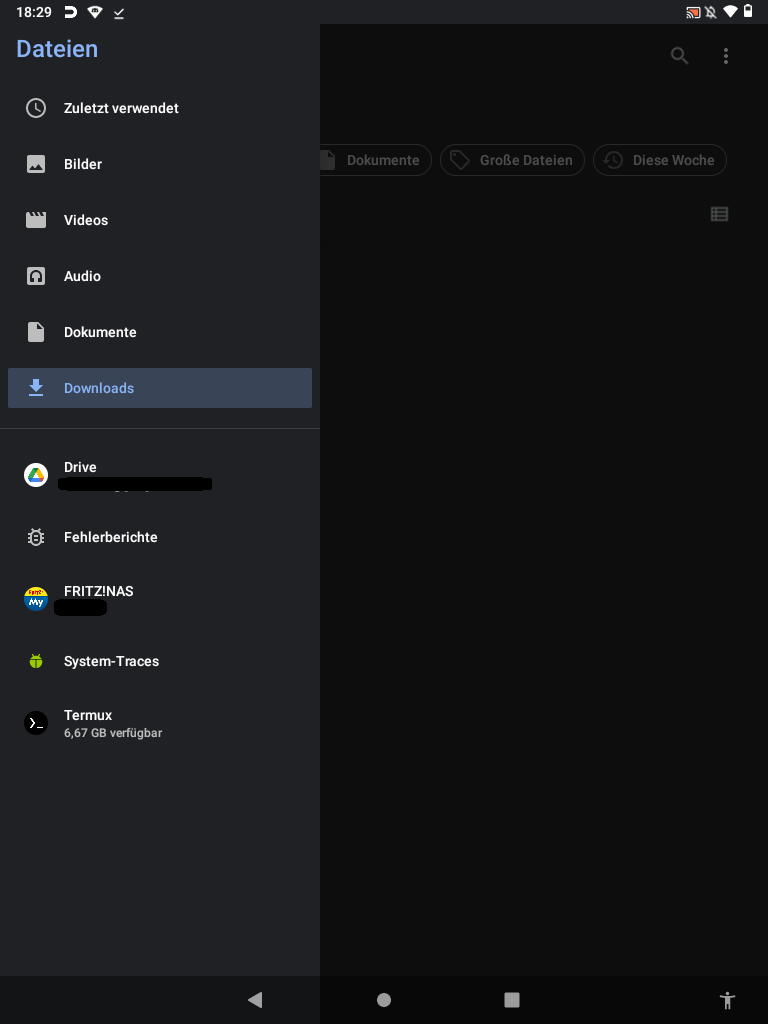The height and width of the screenshot is (1024, 768).
Task: Click the Videos clapperboard icon
Action: tap(36, 220)
